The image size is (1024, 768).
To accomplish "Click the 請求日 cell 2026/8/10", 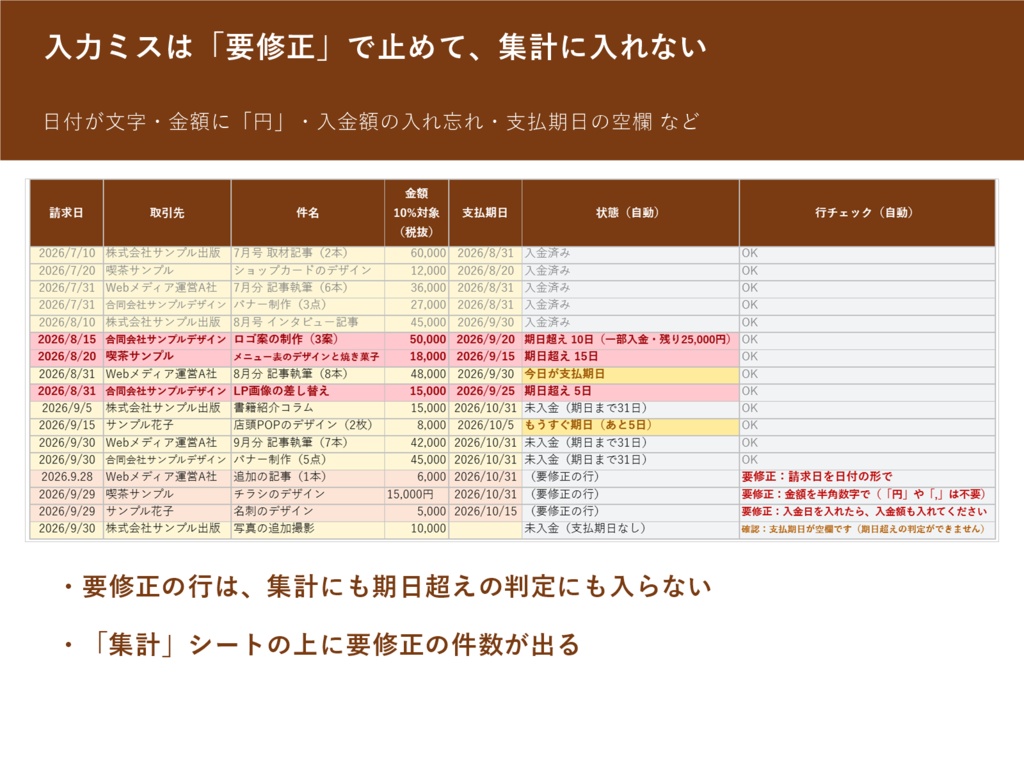I will [x=67, y=322].
